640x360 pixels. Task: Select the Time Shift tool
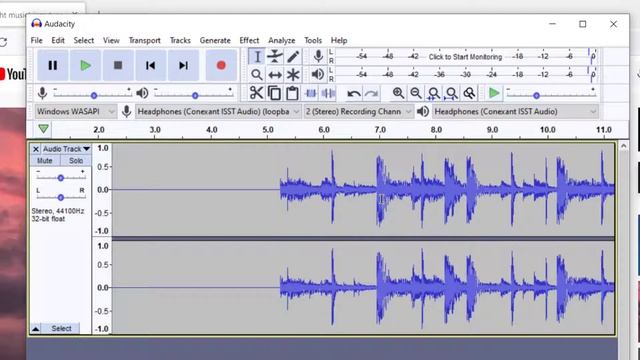(x=275, y=75)
